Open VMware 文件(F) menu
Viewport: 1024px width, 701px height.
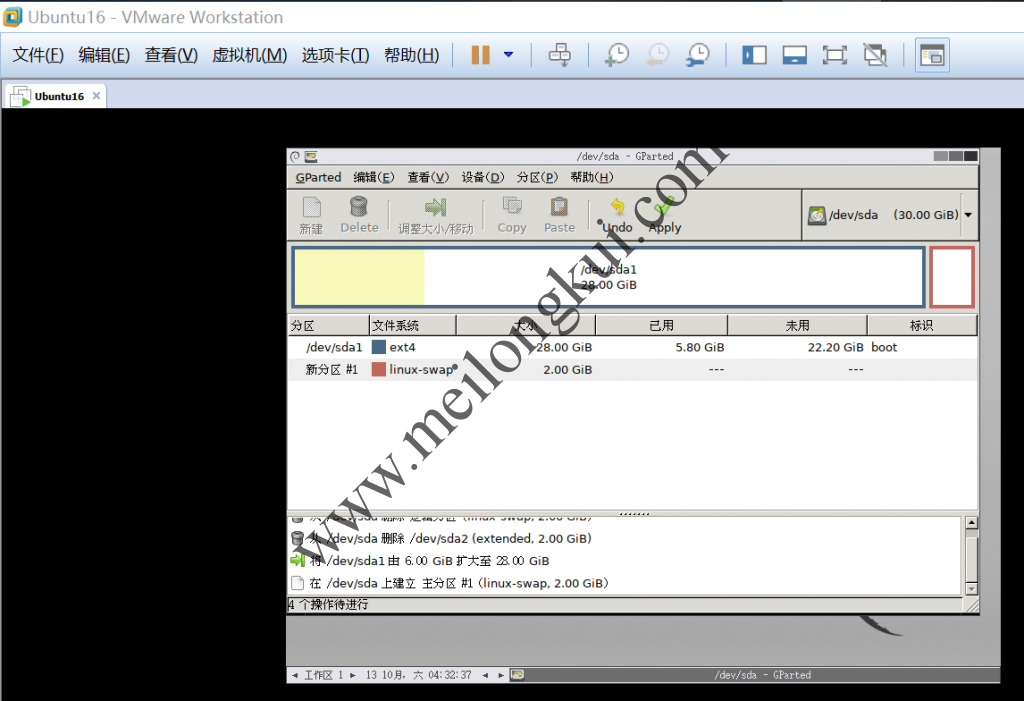tap(38, 55)
